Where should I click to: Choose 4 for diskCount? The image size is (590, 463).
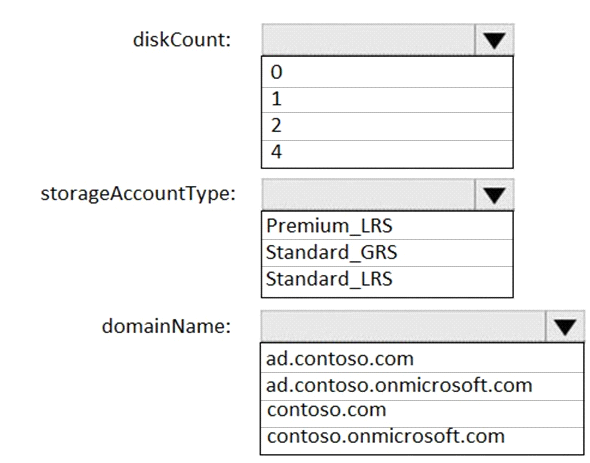coord(387,154)
